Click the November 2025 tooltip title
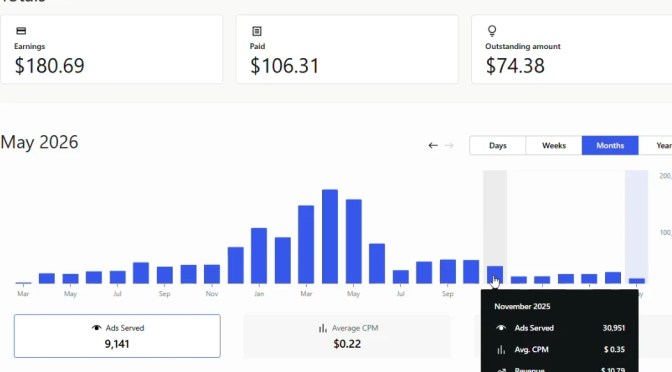This screenshot has width=672, height=372. [522, 306]
